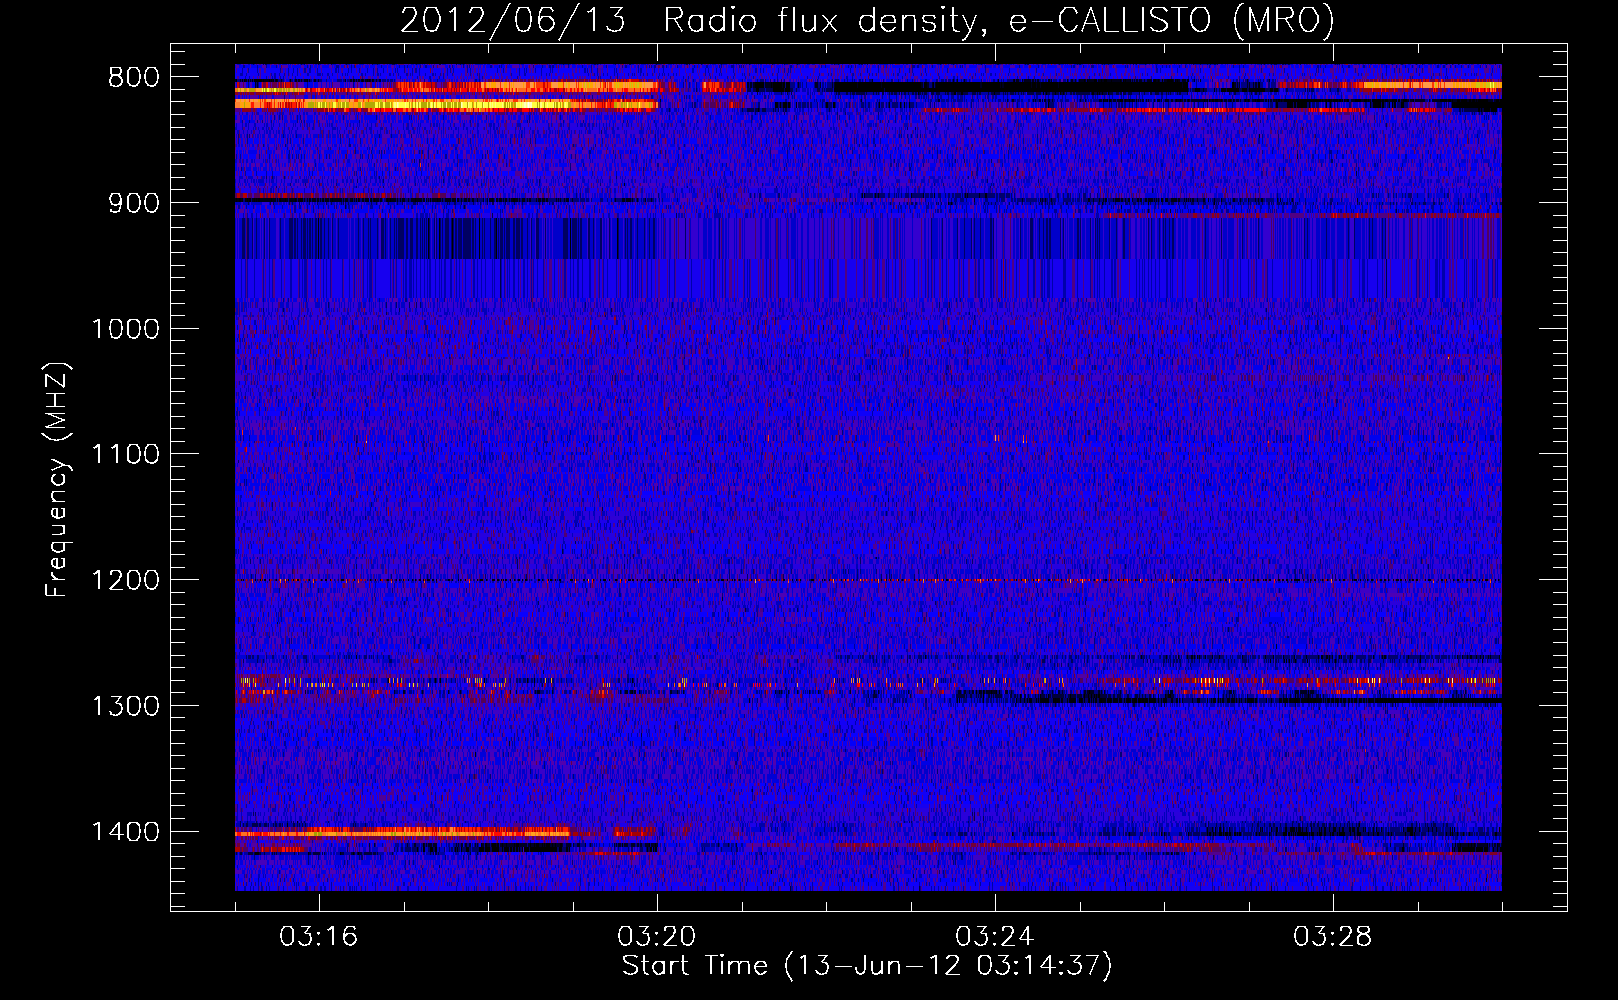
Task: Click the 1300 frequency tick label
Action: (x=125, y=706)
